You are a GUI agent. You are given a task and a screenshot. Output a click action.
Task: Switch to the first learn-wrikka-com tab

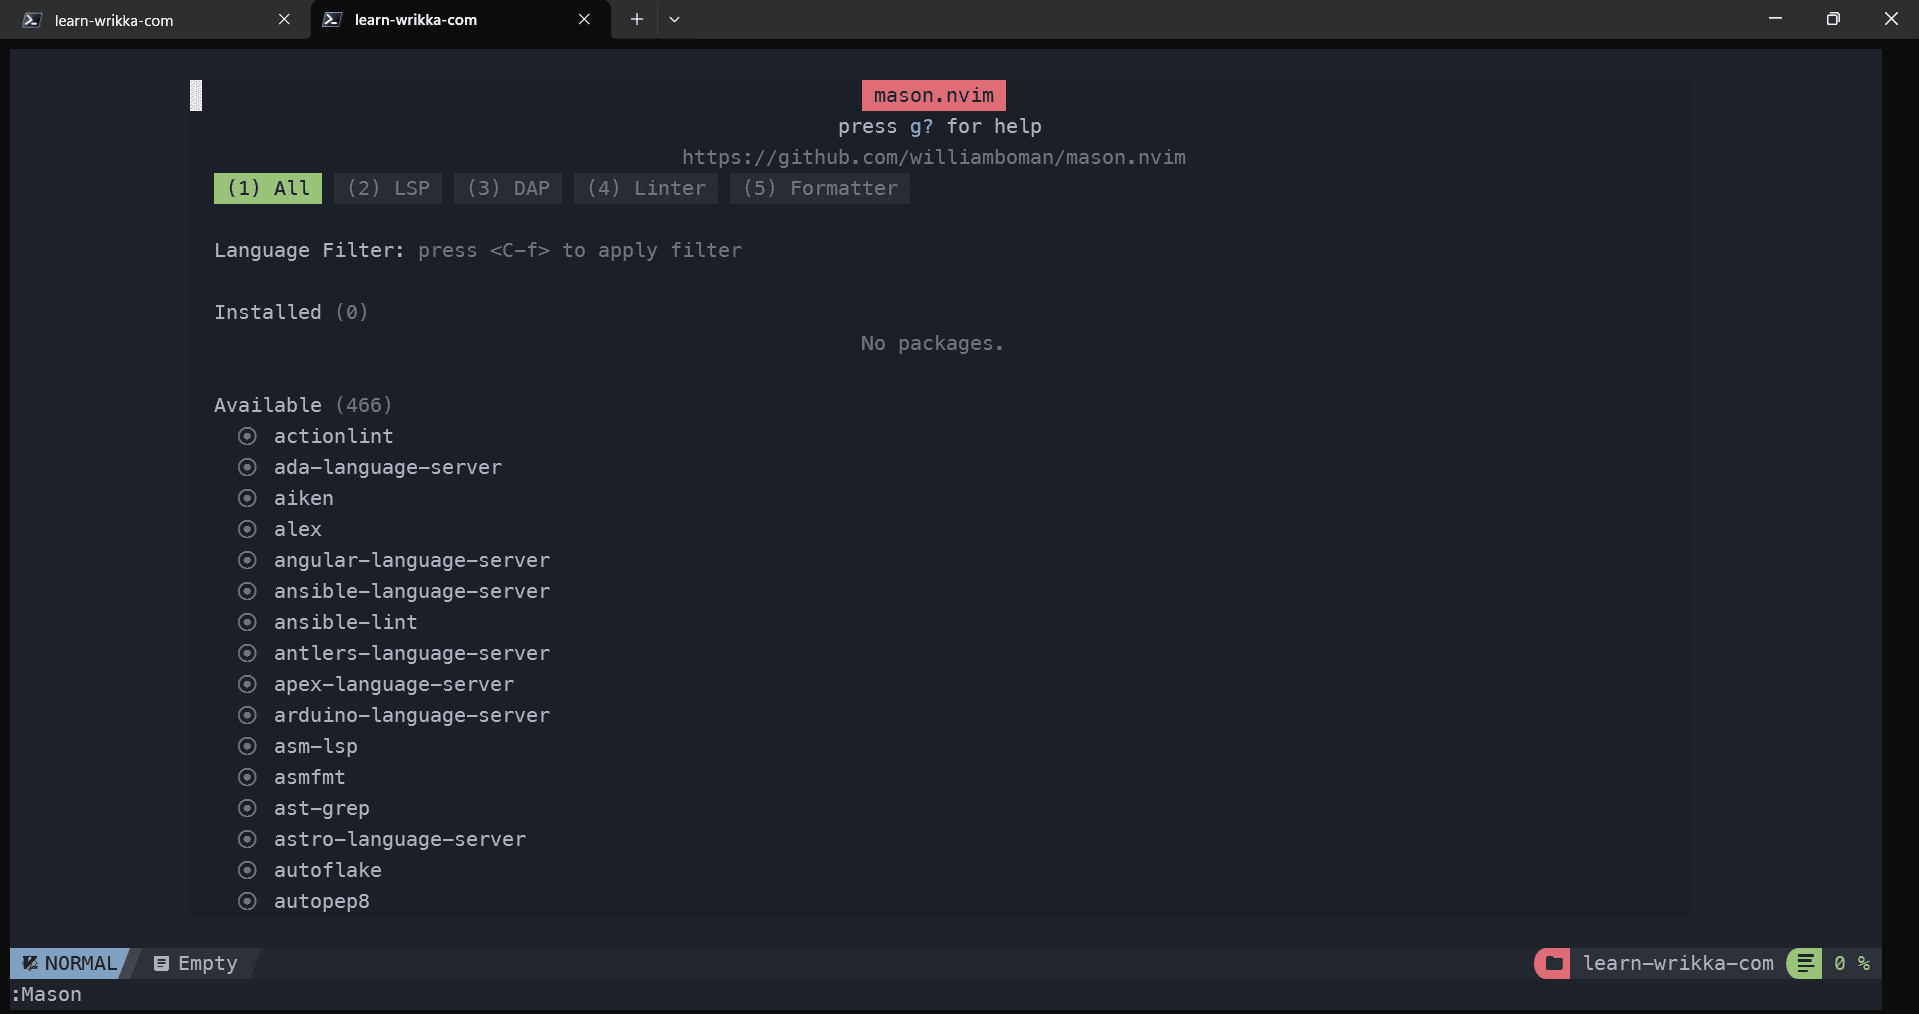pyautogui.click(x=155, y=20)
